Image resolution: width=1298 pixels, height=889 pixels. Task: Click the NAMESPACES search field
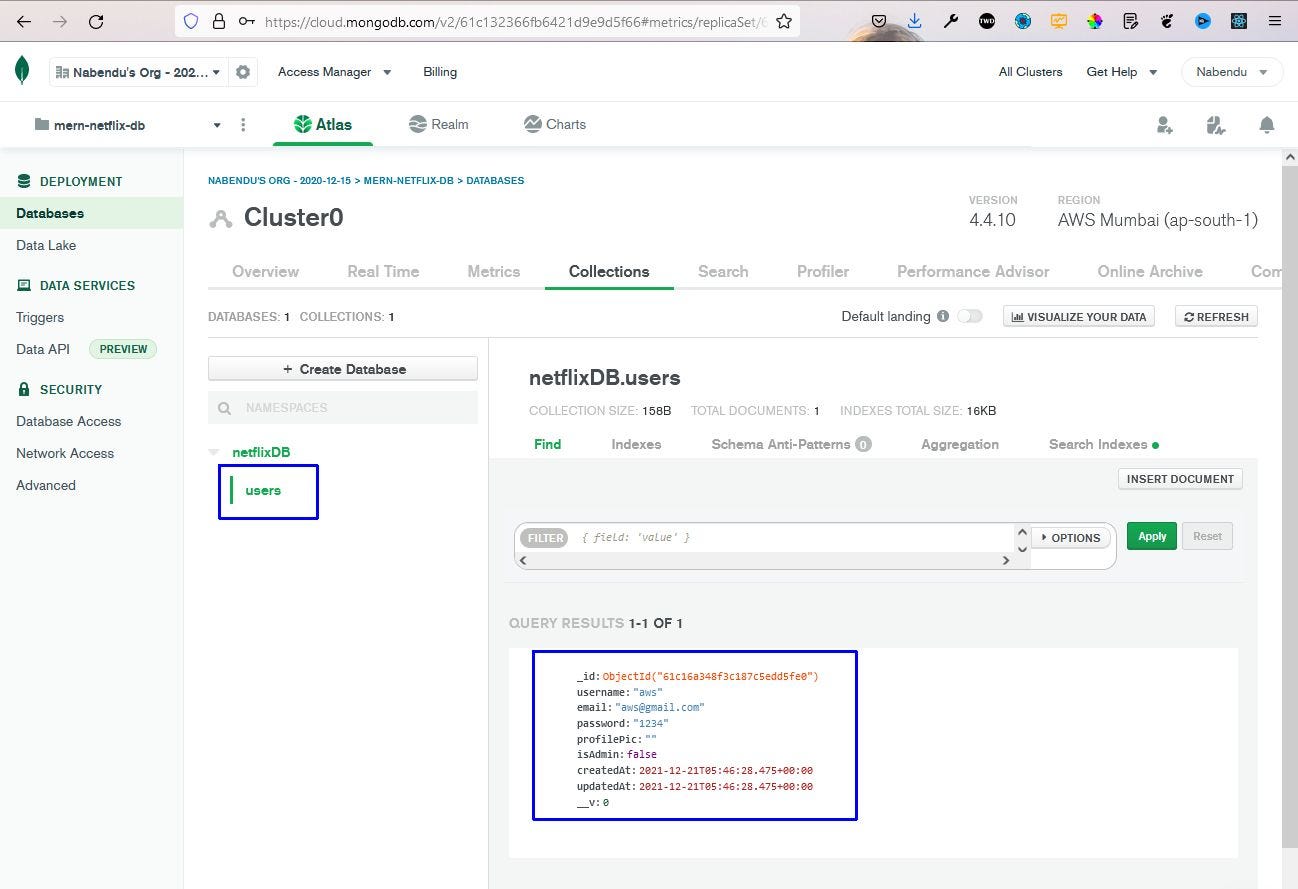point(343,408)
